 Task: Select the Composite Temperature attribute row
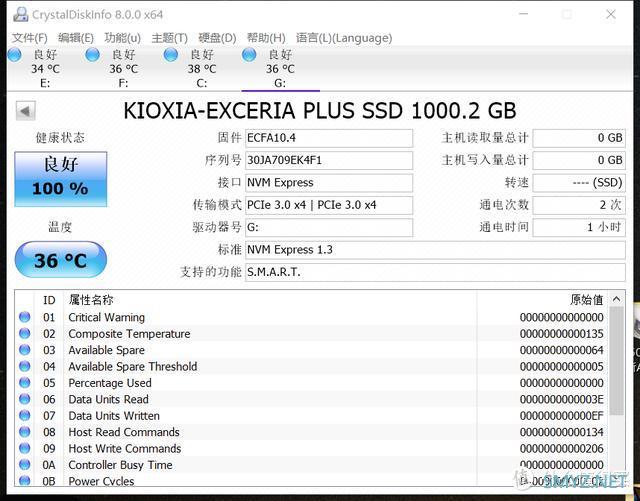pos(312,334)
